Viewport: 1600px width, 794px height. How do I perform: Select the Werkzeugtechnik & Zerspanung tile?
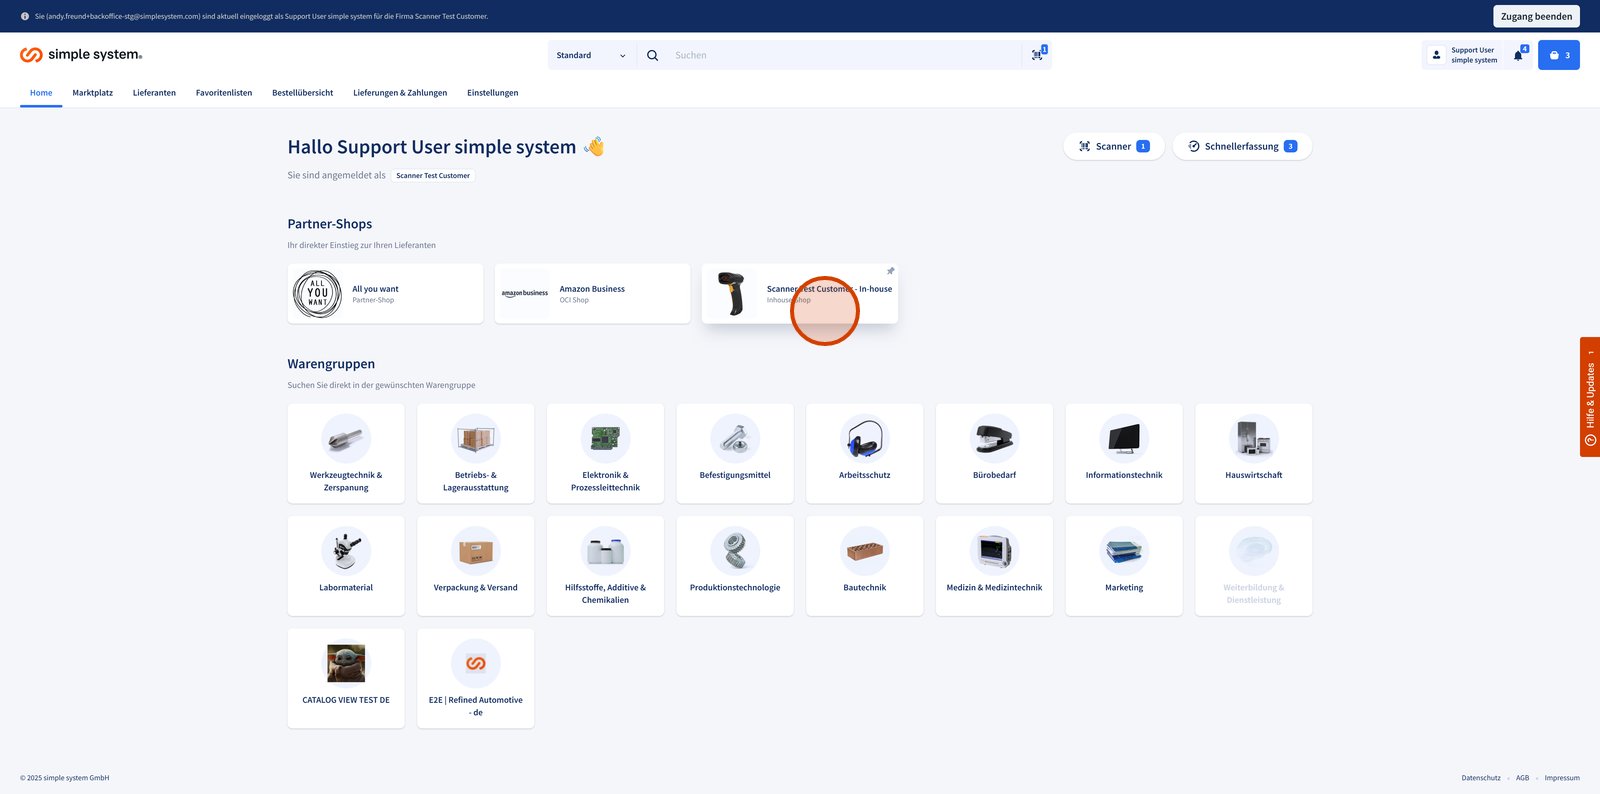tap(346, 453)
